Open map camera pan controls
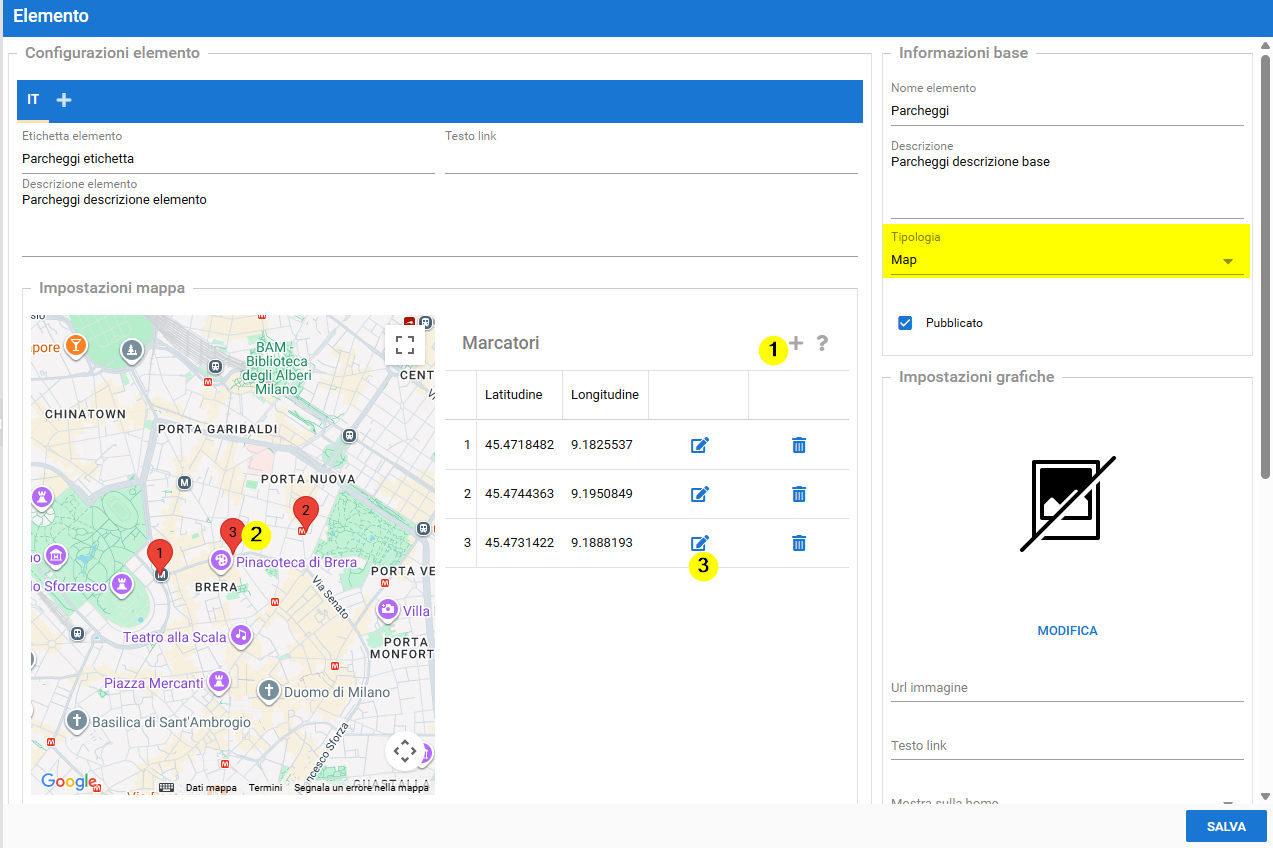The height and width of the screenshot is (848, 1273). (405, 750)
